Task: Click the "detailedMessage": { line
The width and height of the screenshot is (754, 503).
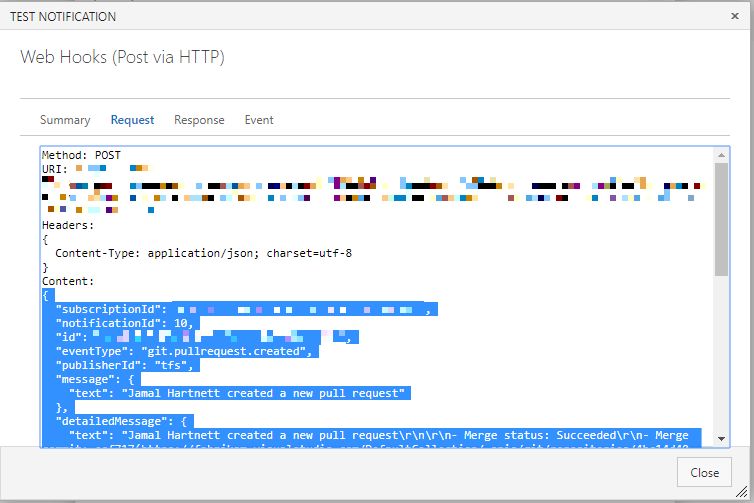Action: pyautogui.click(x=124, y=421)
